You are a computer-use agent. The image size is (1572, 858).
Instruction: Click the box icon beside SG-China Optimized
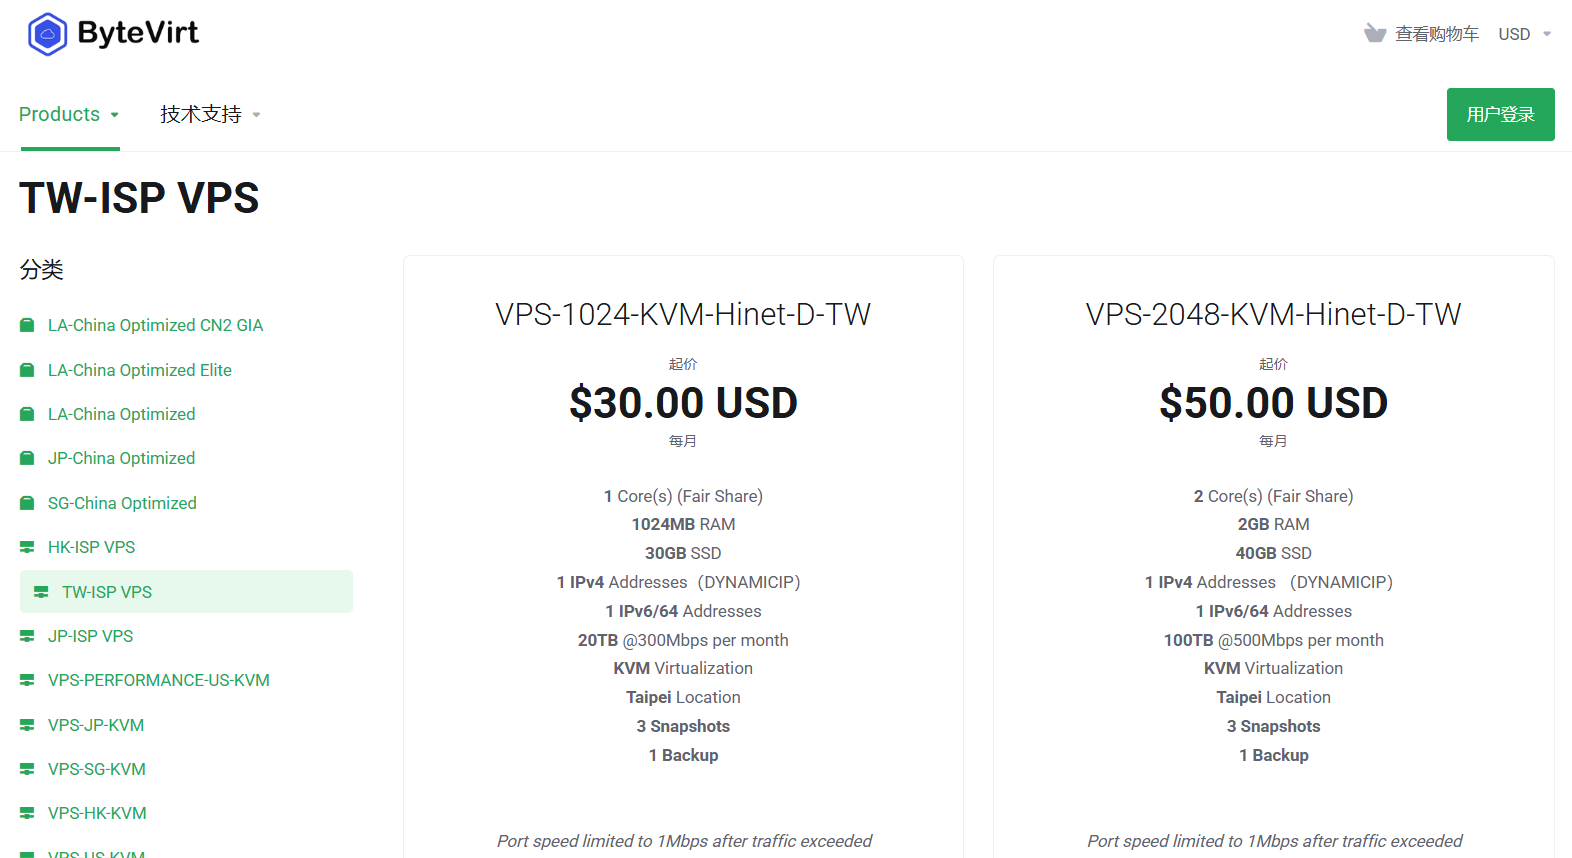26,502
